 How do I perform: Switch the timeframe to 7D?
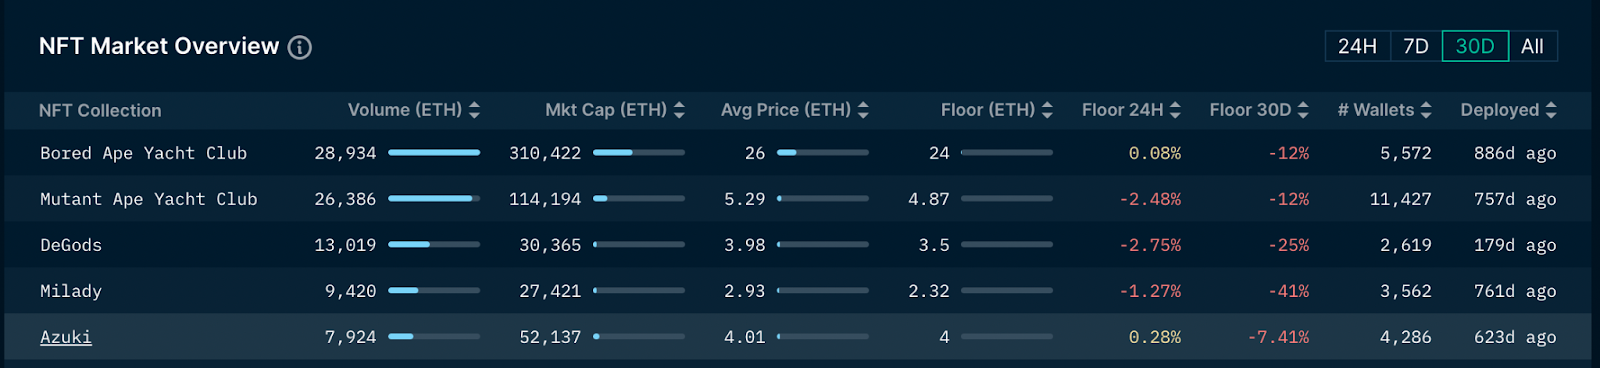pos(1416,46)
